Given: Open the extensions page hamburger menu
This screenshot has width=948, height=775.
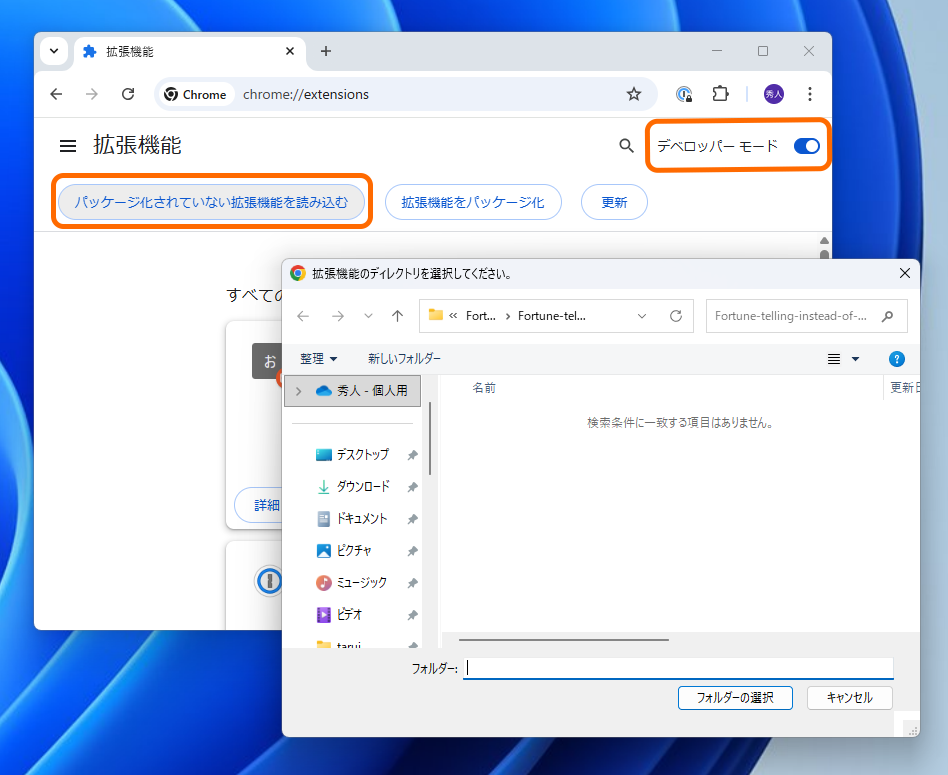Looking at the screenshot, I should click(x=67, y=145).
